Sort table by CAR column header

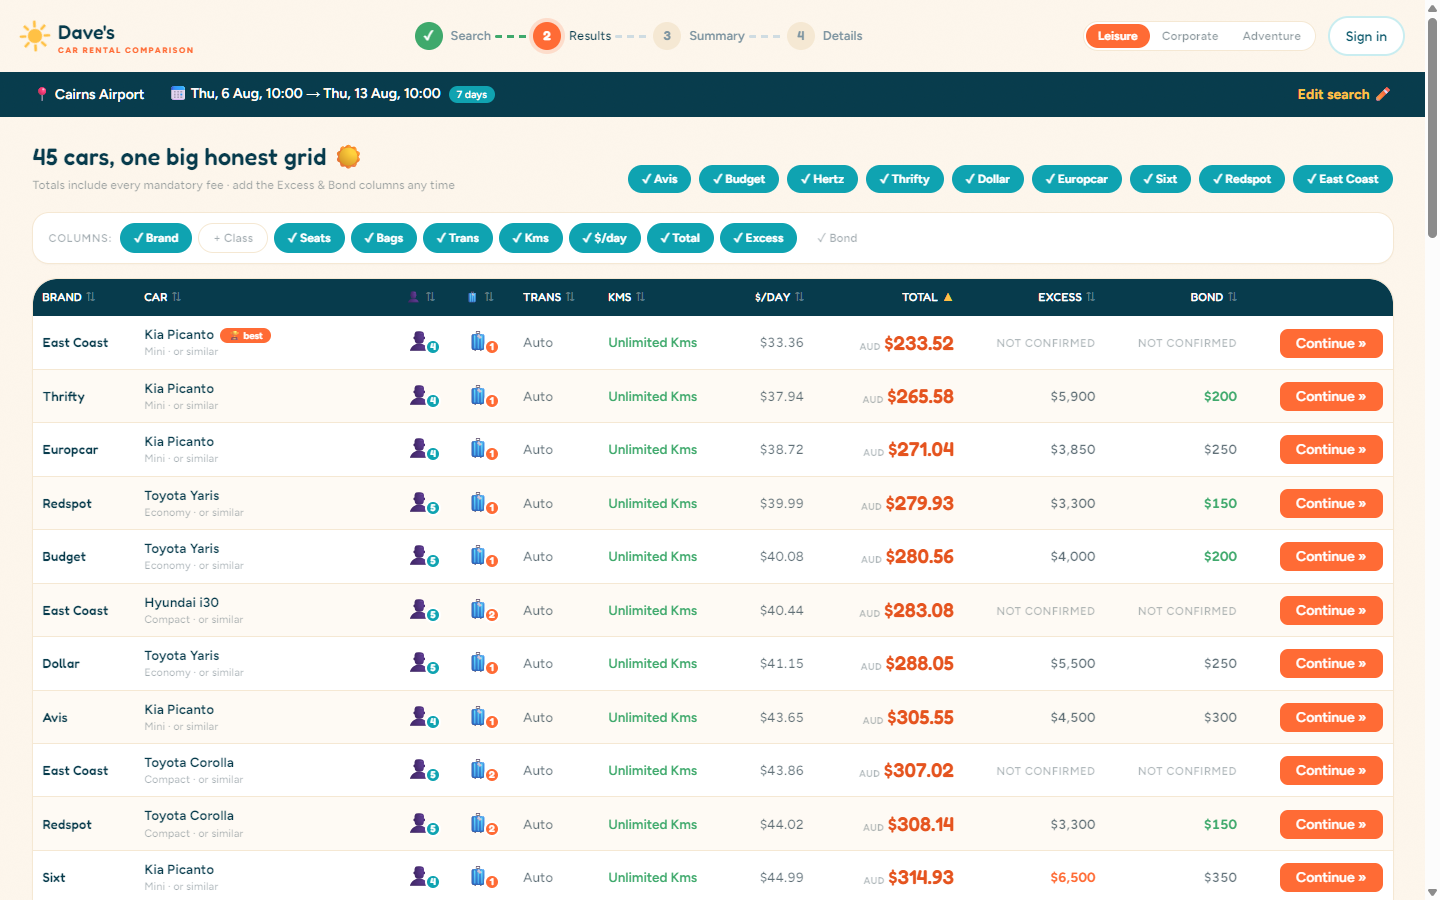coord(162,297)
